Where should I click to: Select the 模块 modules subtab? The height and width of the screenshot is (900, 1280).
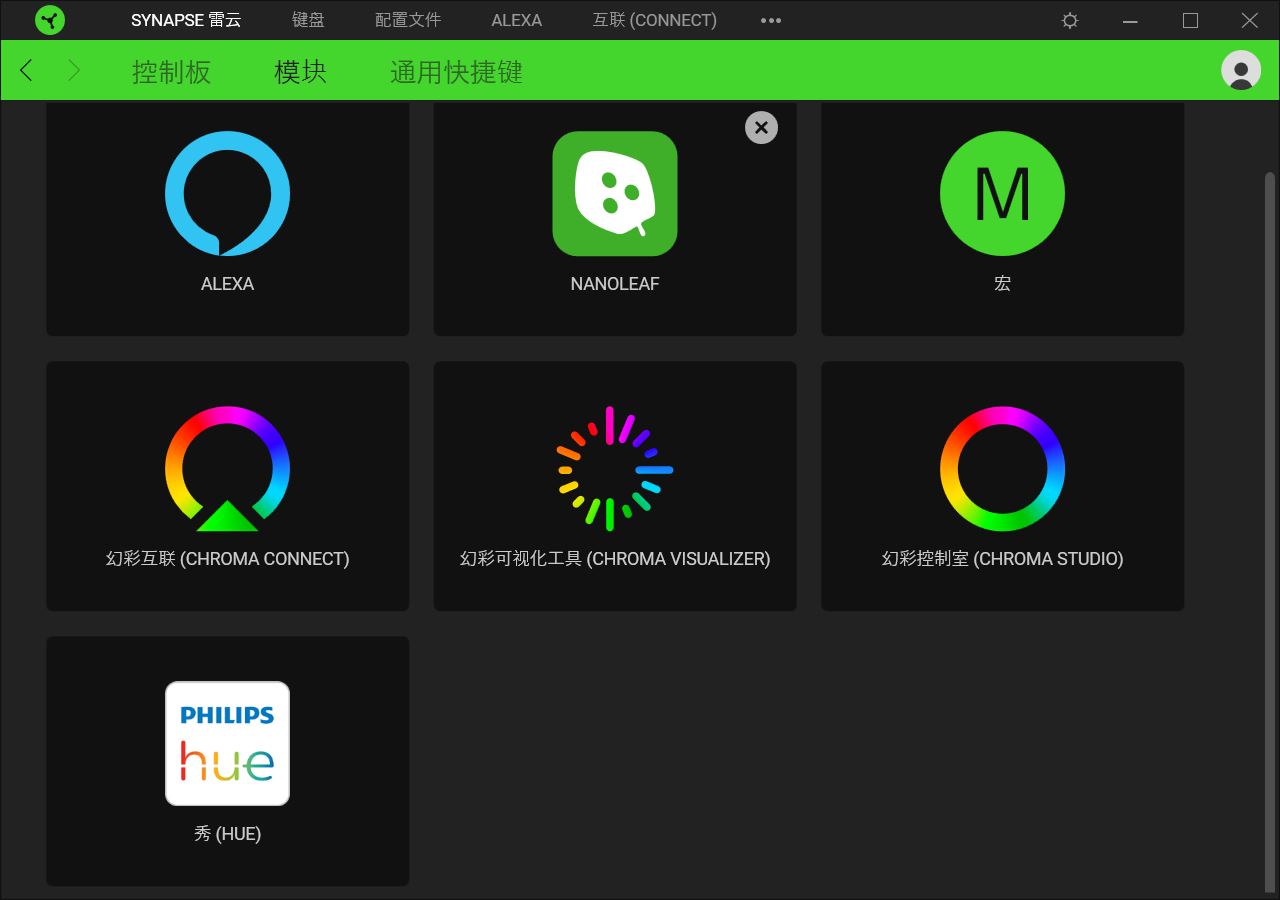point(301,72)
